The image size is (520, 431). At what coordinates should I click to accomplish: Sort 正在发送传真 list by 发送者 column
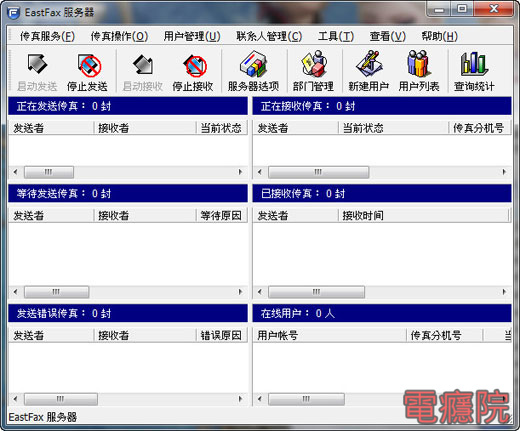tap(51, 128)
